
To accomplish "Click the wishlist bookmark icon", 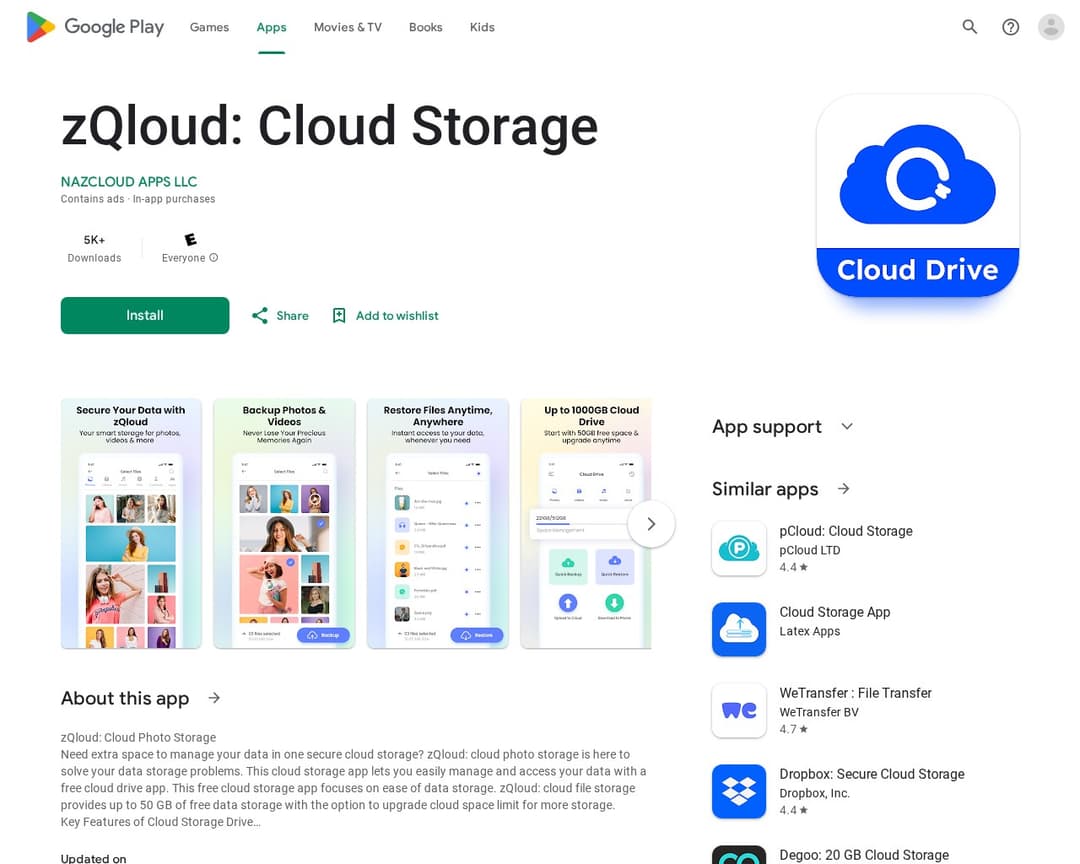I will tap(339, 316).
